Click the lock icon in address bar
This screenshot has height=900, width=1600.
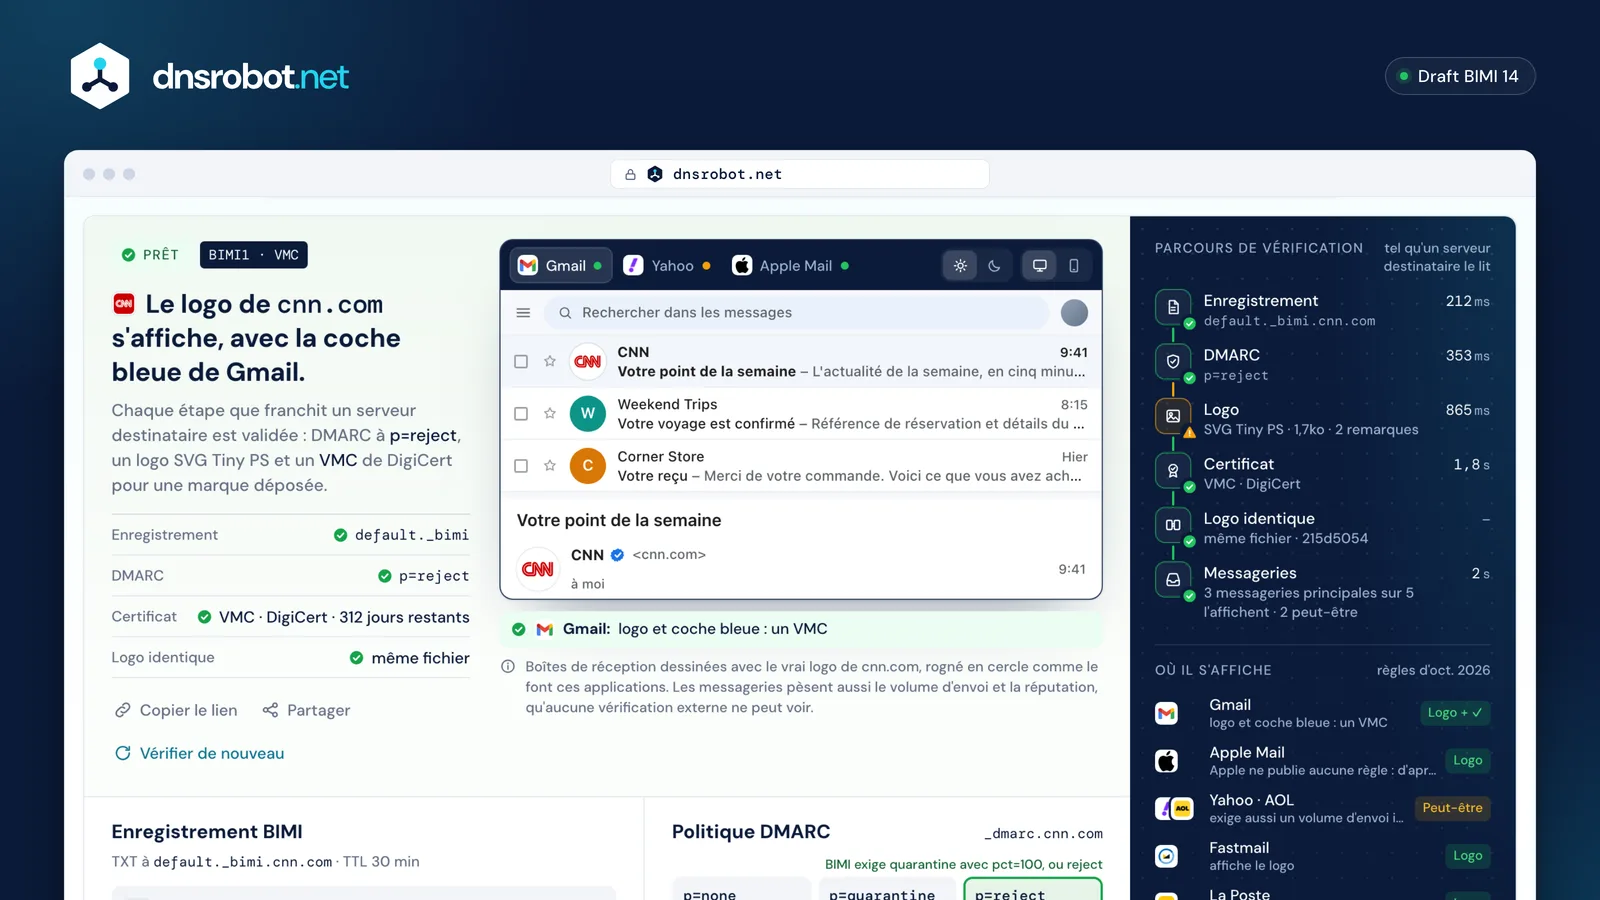630,174
